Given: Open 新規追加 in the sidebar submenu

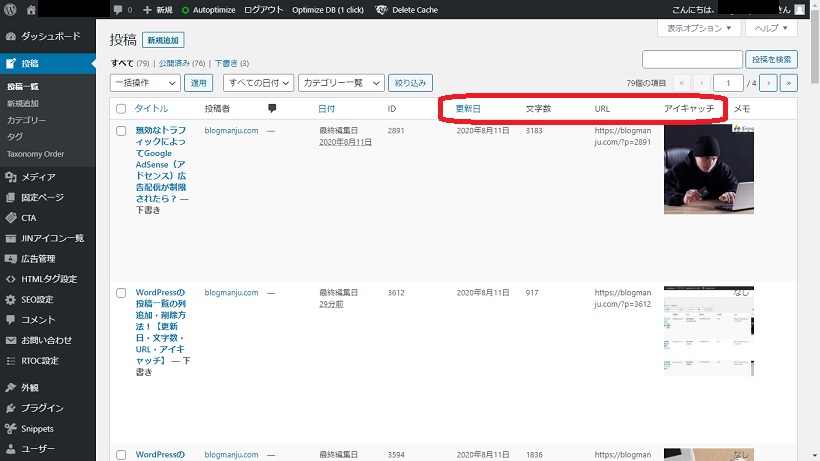Looking at the screenshot, I should tap(23, 103).
